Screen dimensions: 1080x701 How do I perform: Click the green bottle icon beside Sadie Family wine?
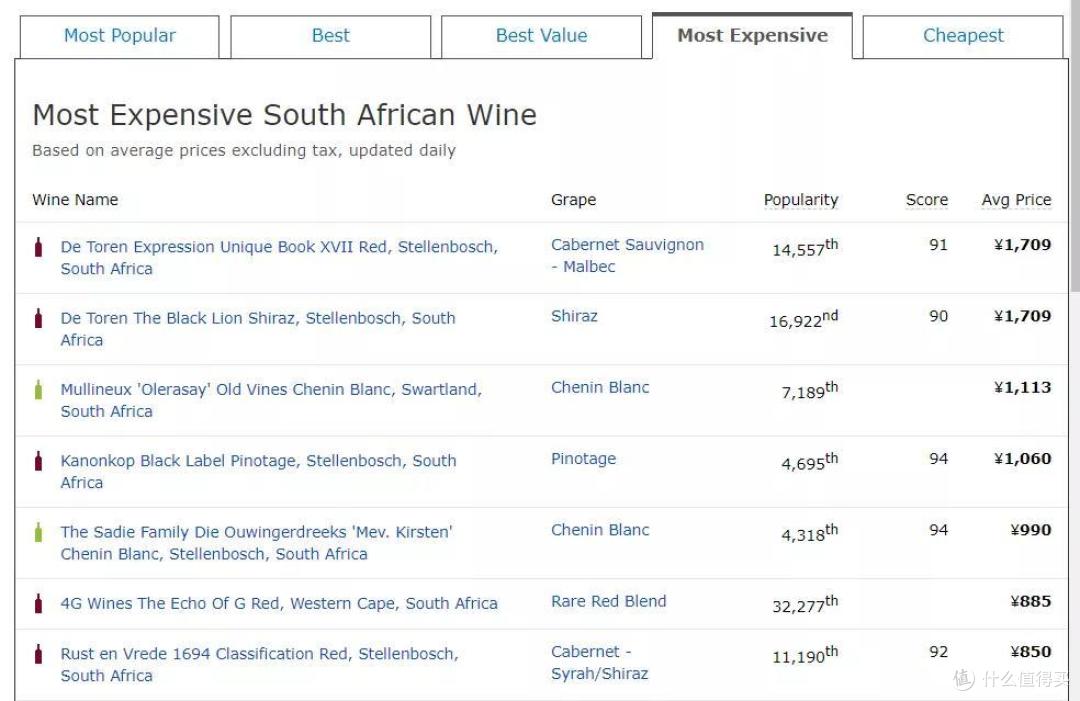pyautogui.click(x=39, y=532)
